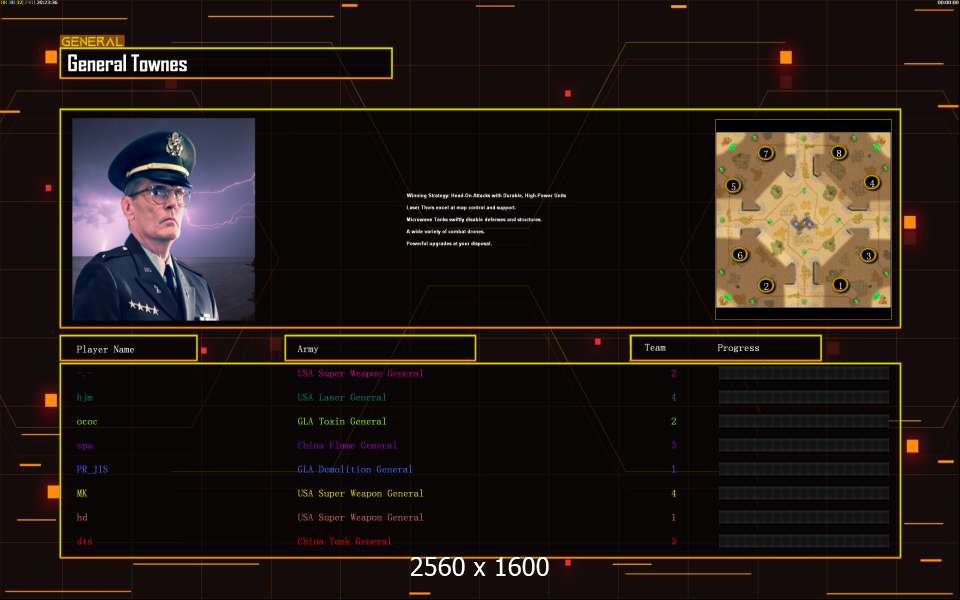Click USA Laser General army for hjm

point(342,397)
